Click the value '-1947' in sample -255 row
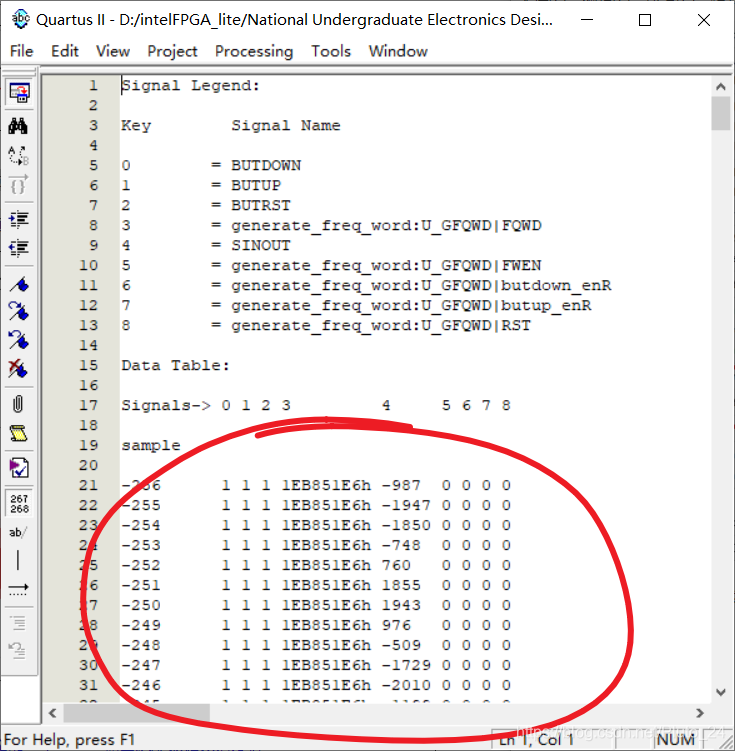 point(406,505)
